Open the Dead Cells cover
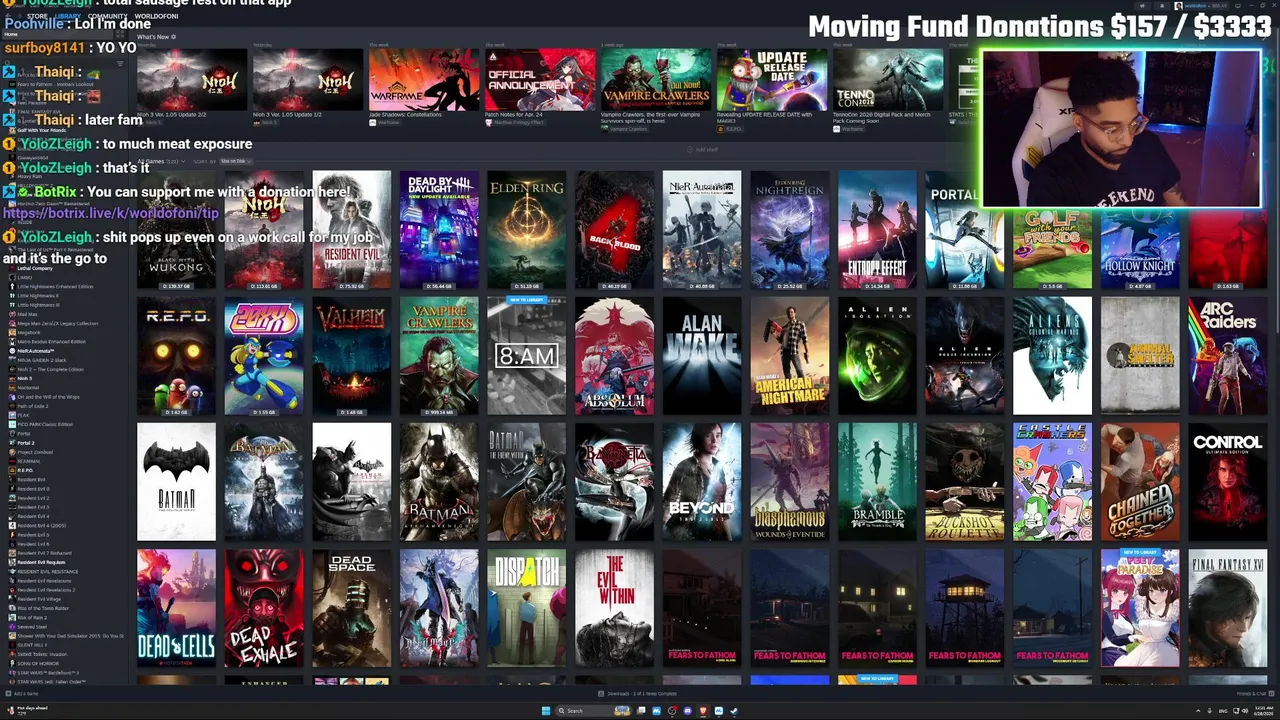The width and height of the screenshot is (1280, 720). click(x=176, y=608)
